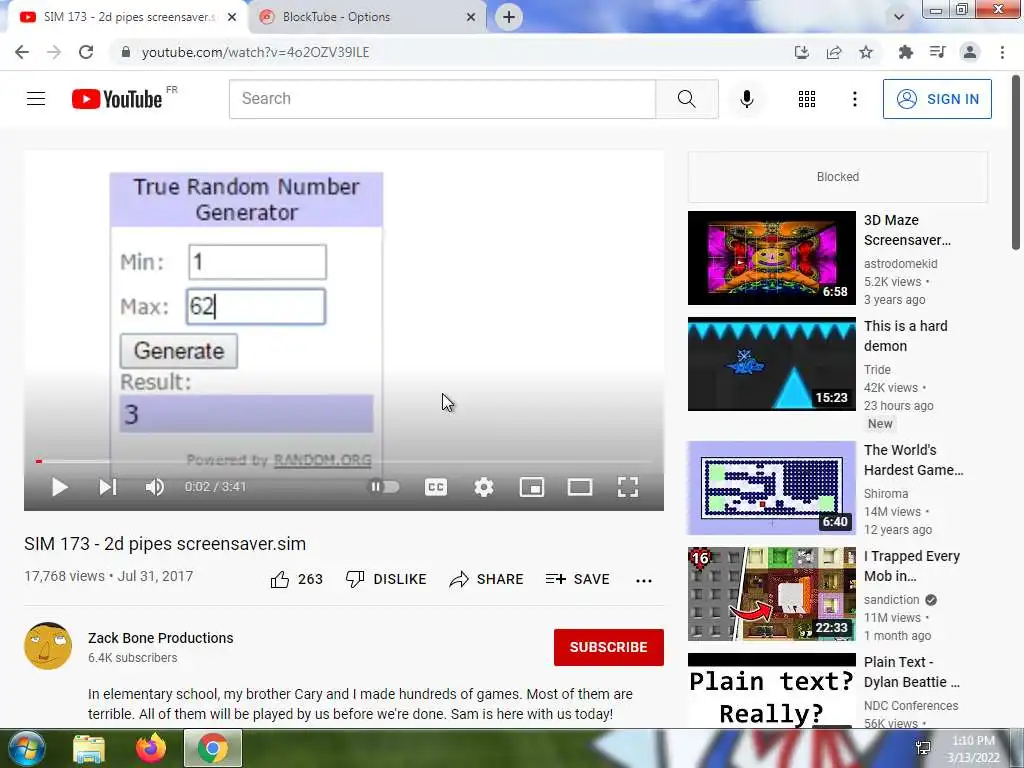
Task: Click SIGN IN button
Action: point(937,99)
